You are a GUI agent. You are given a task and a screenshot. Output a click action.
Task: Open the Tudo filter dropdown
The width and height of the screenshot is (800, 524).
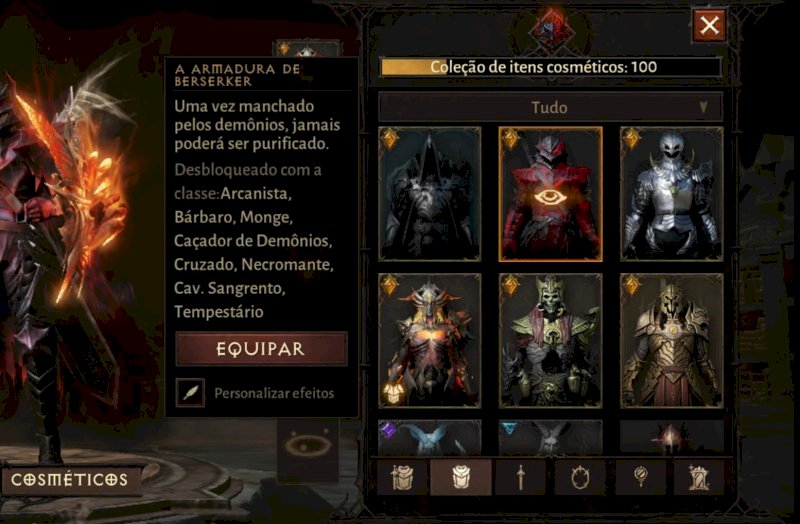[551, 107]
